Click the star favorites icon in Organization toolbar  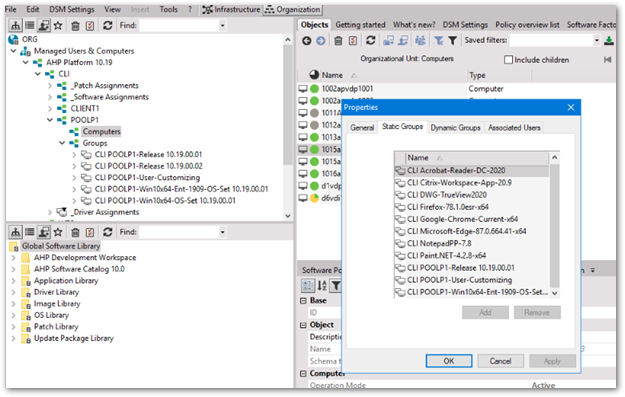58,26
